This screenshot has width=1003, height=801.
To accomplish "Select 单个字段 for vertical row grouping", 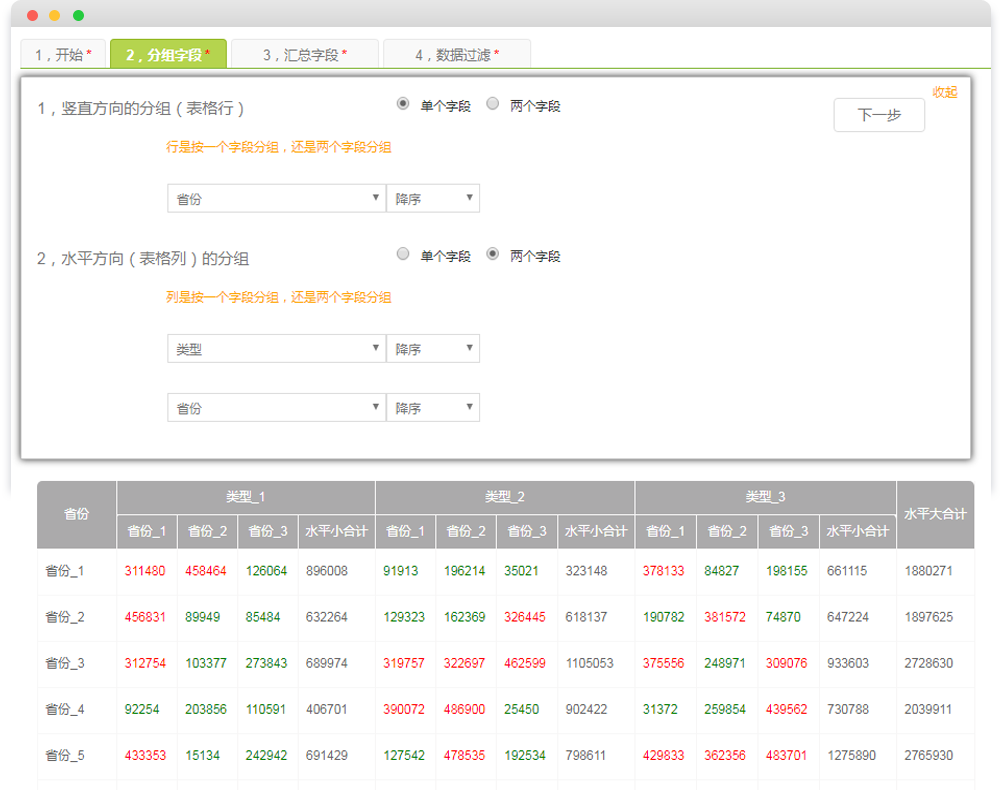I will coord(403,103).
